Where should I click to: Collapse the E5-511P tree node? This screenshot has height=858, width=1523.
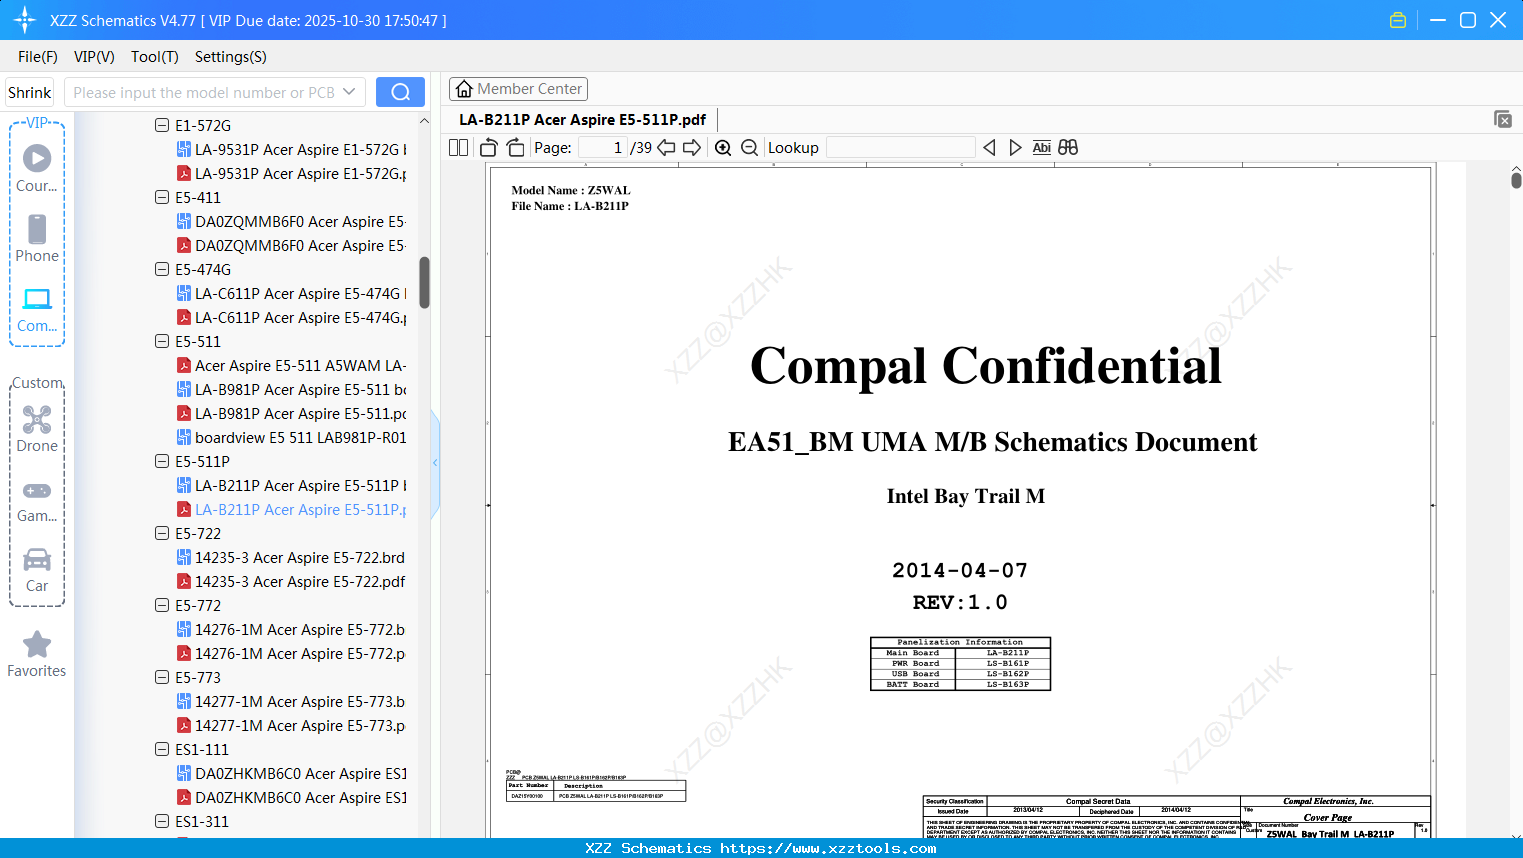tap(162, 462)
